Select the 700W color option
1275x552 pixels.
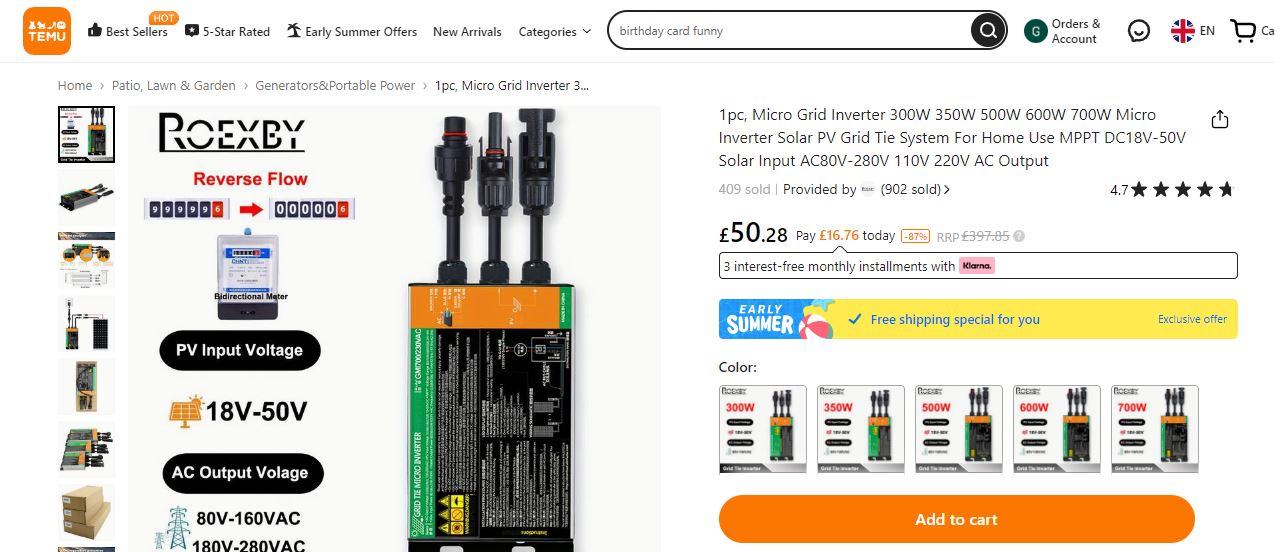[1155, 429]
